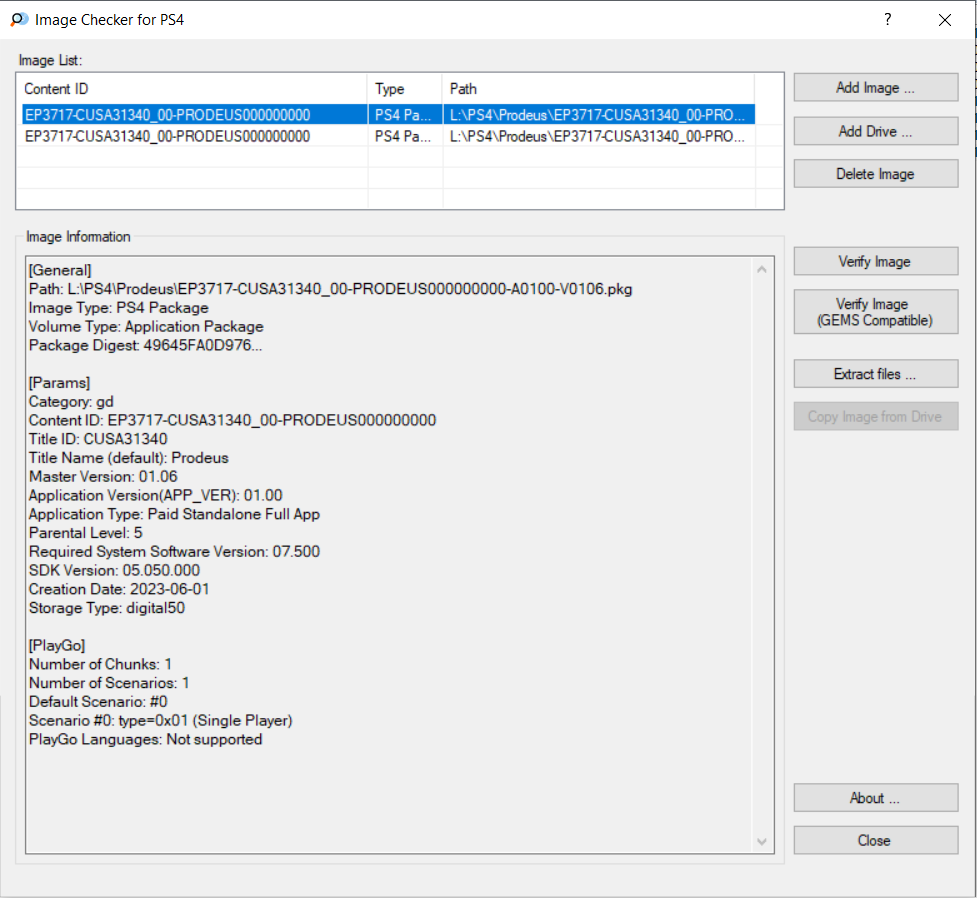The width and height of the screenshot is (977, 898).
Task: Click the Path column header
Action: (x=598, y=88)
